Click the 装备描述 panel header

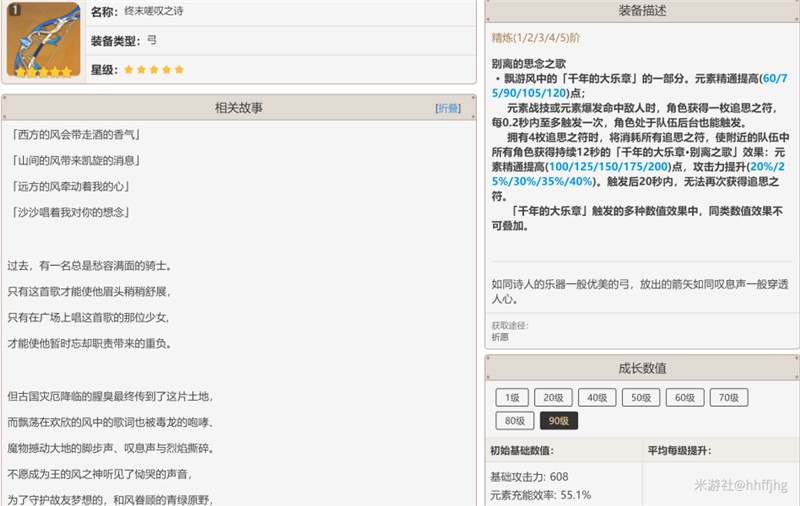(x=642, y=11)
